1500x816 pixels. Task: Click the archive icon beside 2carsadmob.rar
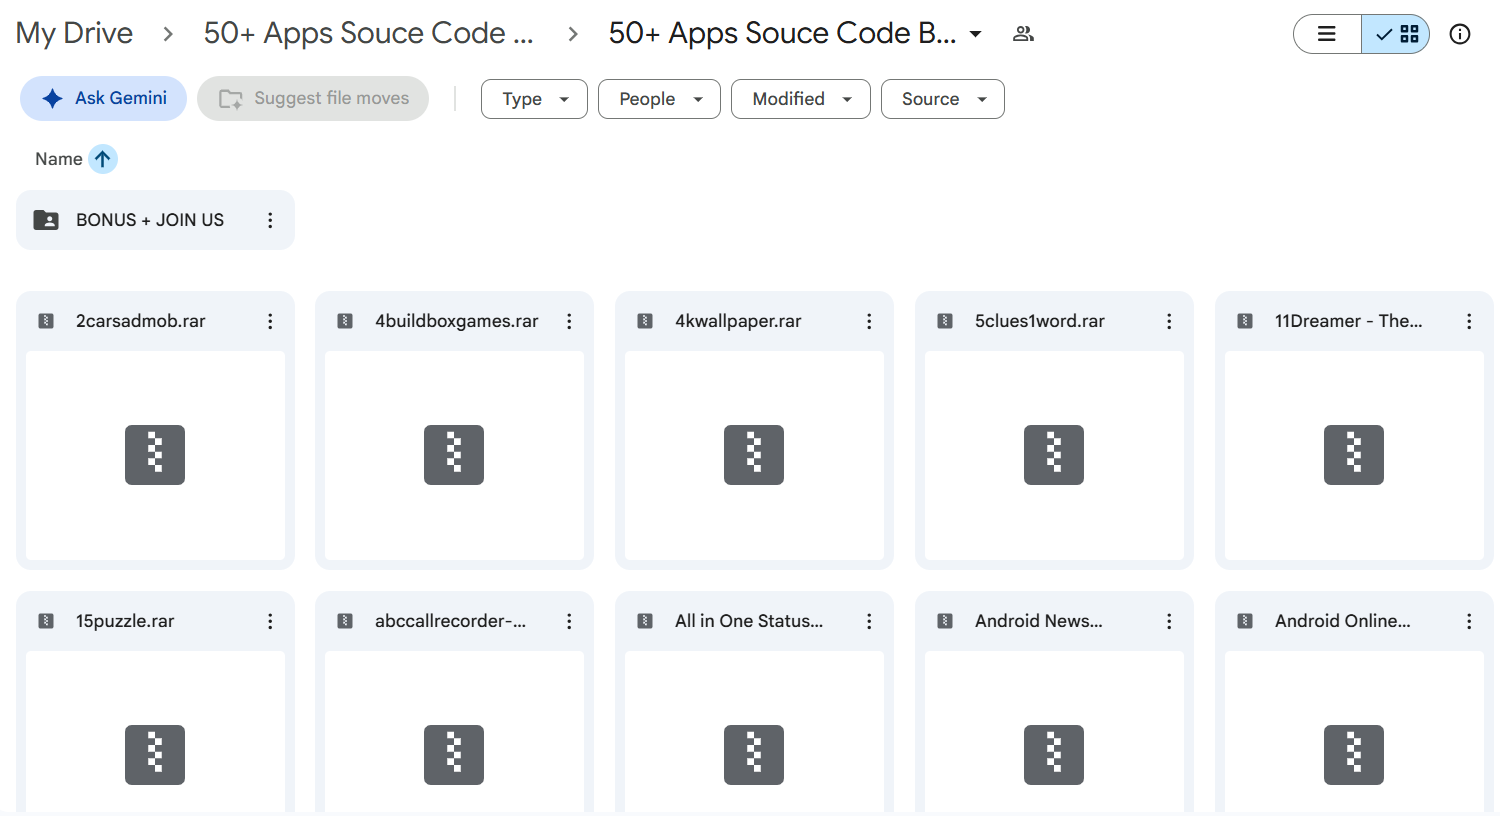[46, 321]
